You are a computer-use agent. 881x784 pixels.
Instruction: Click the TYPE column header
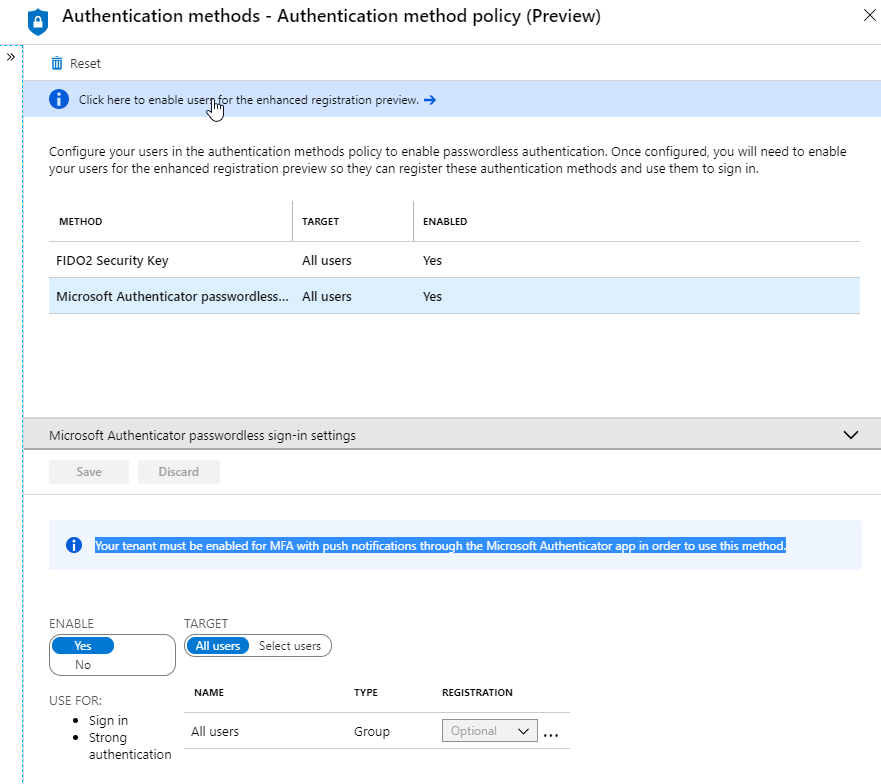point(366,692)
